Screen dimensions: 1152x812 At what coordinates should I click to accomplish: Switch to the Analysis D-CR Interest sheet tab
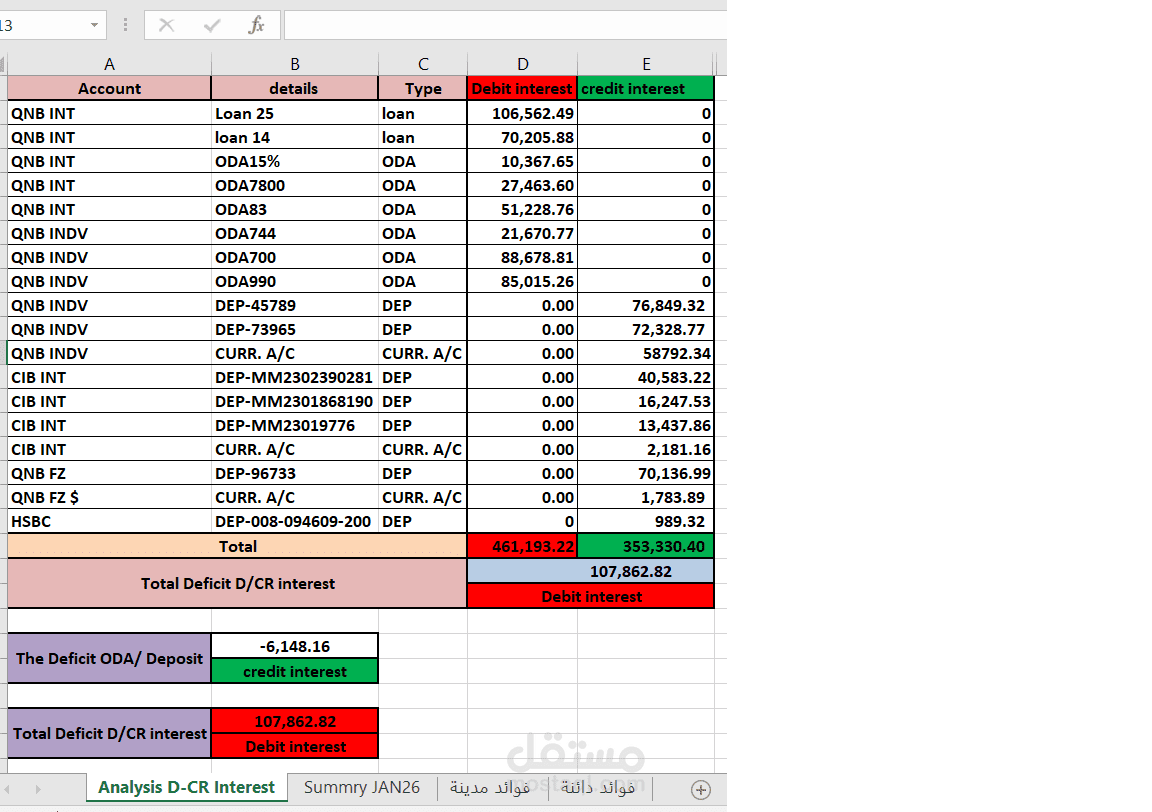click(x=187, y=787)
